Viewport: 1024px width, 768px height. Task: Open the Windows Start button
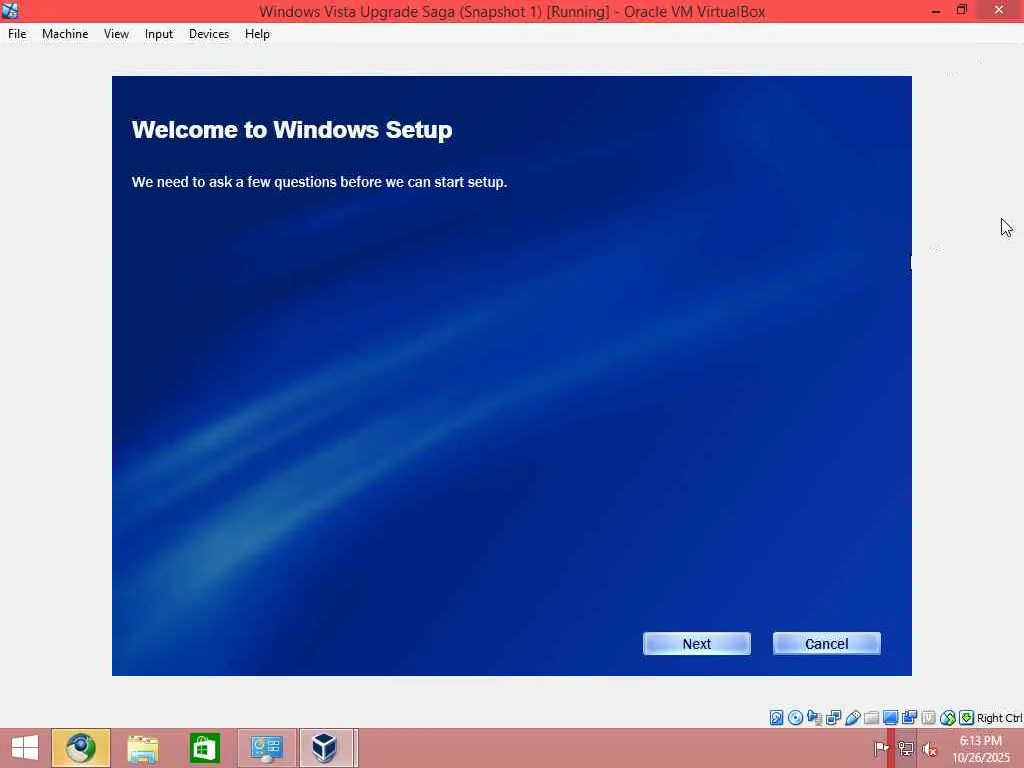coord(25,748)
